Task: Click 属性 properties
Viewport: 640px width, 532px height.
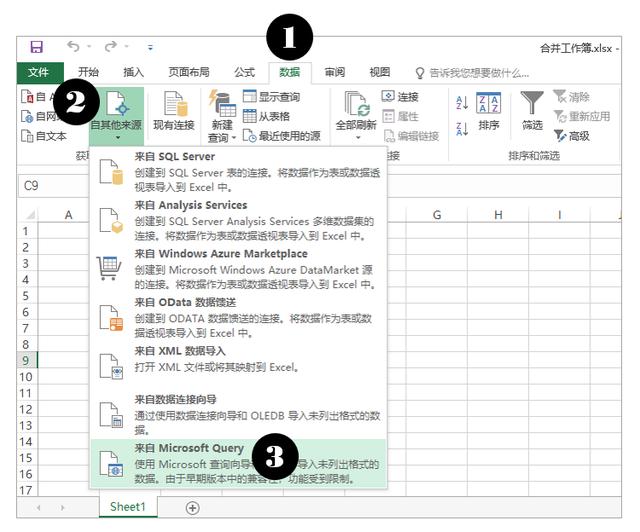Action: point(400,116)
